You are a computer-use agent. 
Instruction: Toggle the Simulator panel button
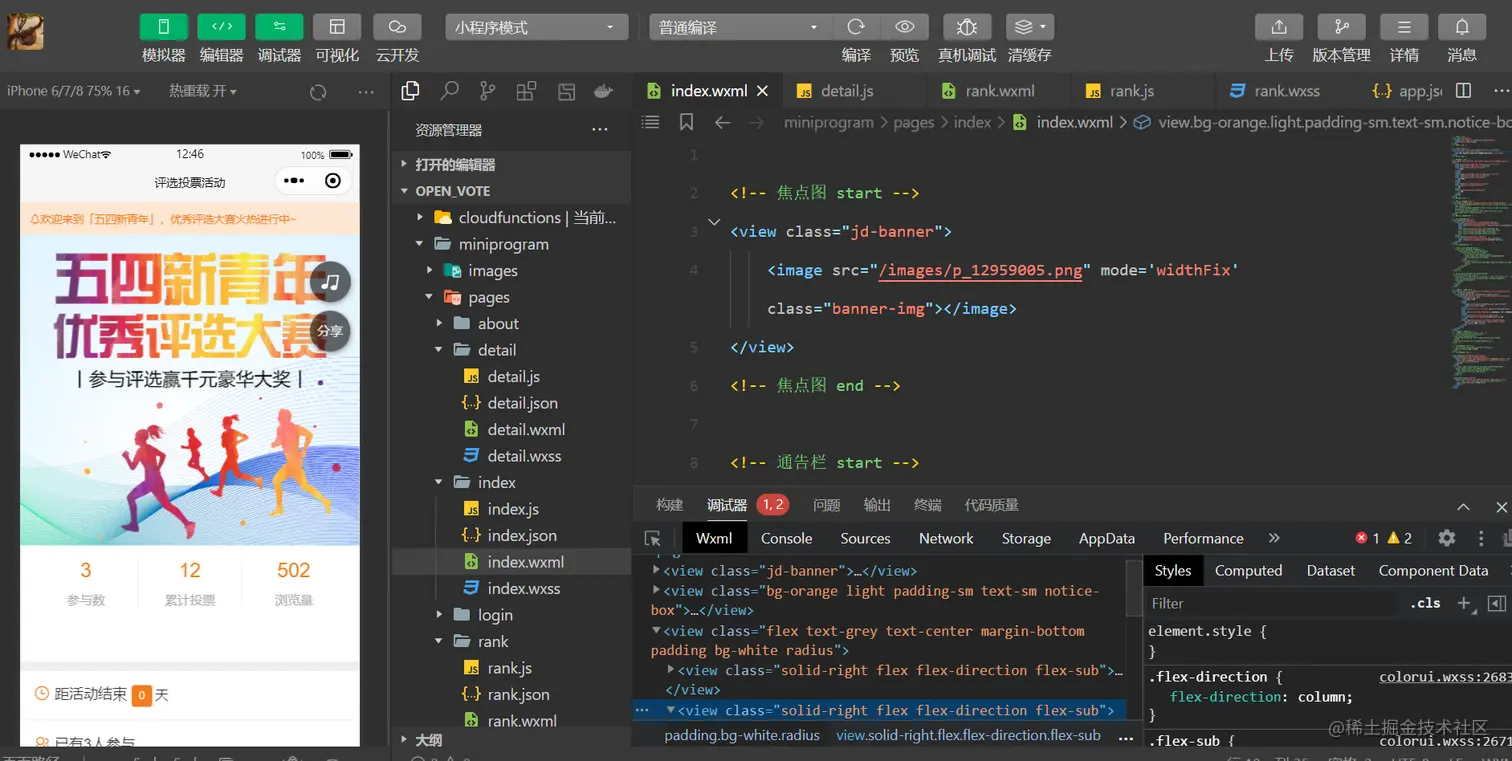[x=164, y=27]
